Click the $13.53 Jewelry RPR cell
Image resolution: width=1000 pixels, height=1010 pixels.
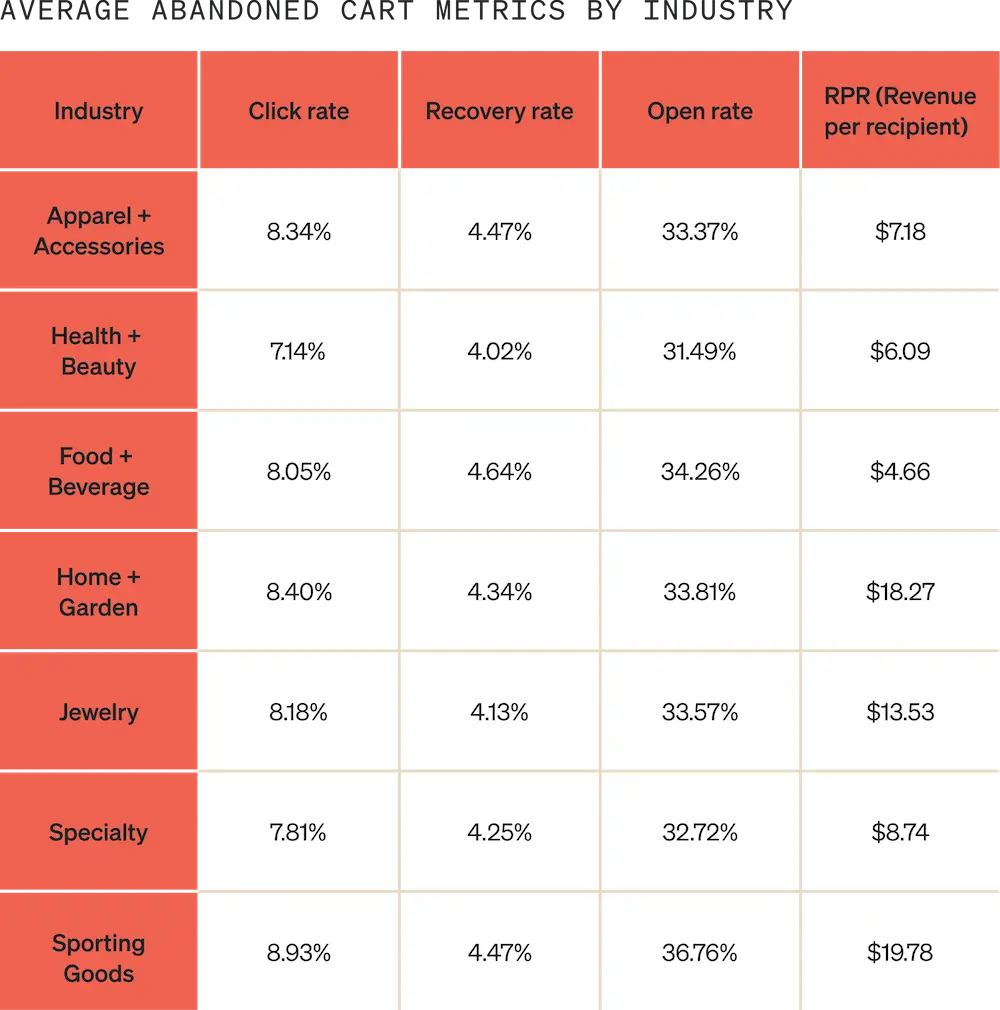pyautogui.click(x=900, y=712)
